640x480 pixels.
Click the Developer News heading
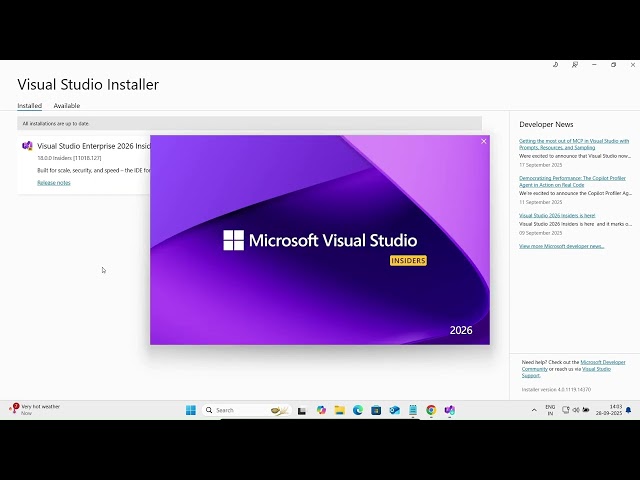point(546,124)
